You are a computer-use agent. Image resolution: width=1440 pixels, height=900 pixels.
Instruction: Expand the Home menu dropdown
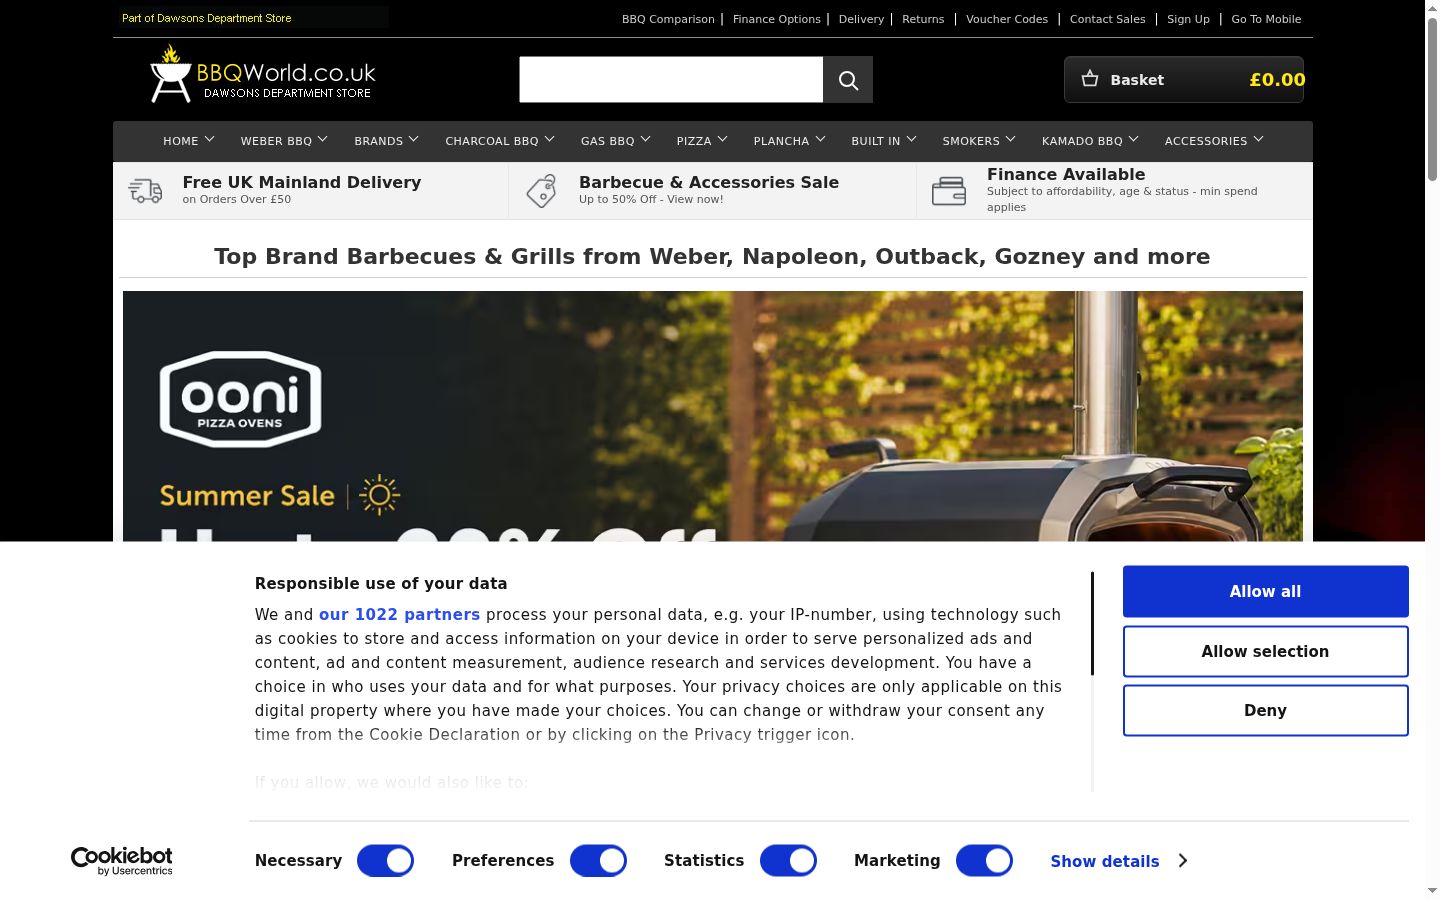pos(189,141)
